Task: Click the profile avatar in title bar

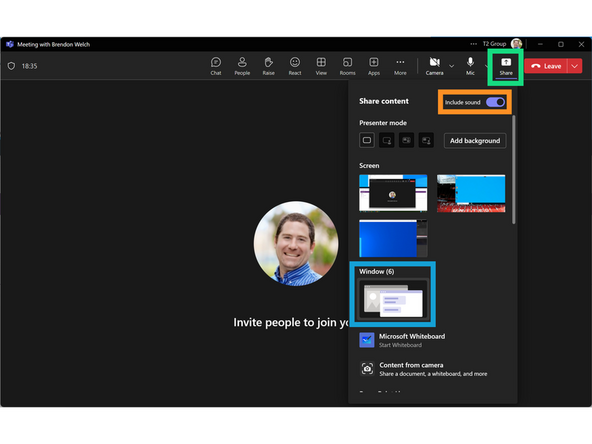Action: [x=516, y=44]
